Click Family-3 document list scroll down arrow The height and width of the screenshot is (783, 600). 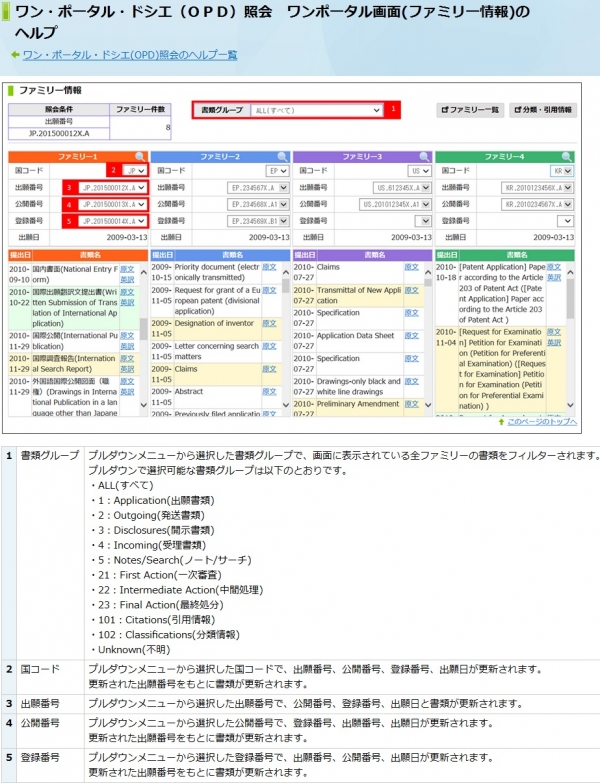coord(428,405)
